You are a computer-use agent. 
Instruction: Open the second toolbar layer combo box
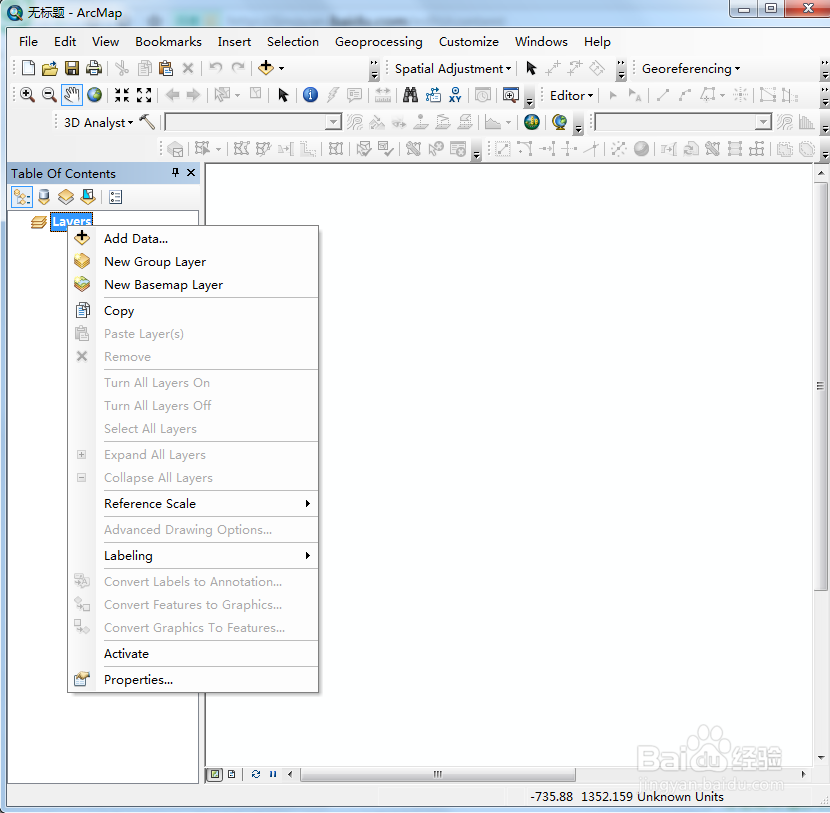point(683,122)
